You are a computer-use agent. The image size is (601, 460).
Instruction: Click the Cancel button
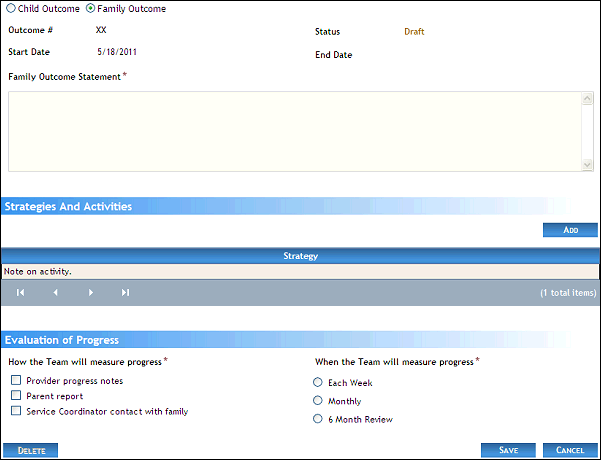click(x=570, y=450)
